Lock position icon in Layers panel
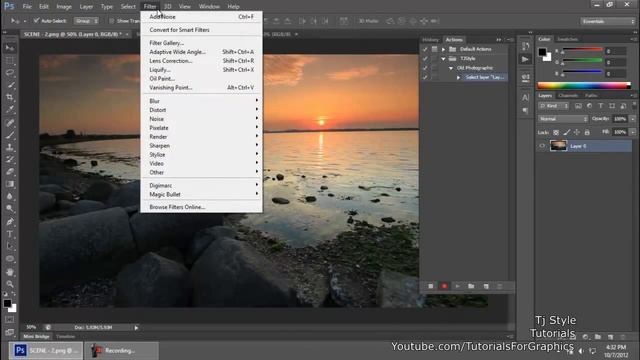Screen dimensions: 640x360 [577, 132]
